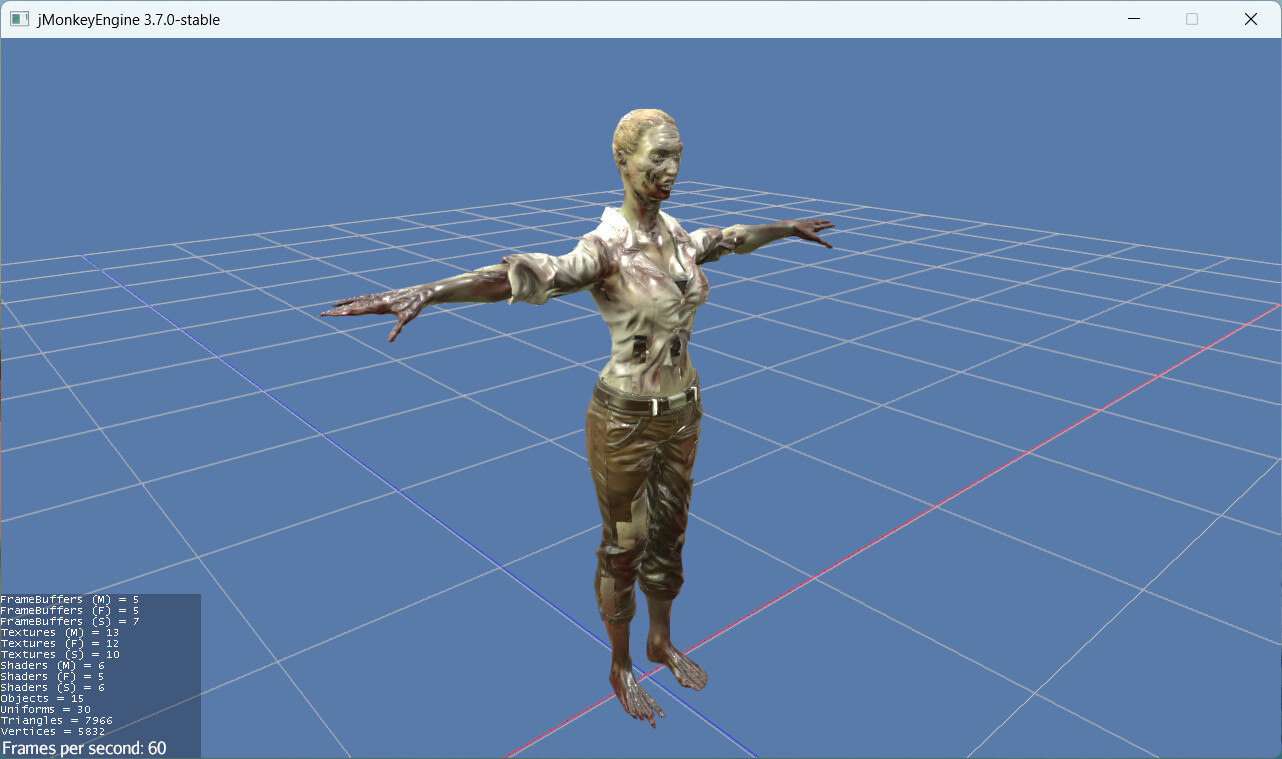Click the zombie model's head
This screenshot has height=759, width=1282.
(648, 155)
